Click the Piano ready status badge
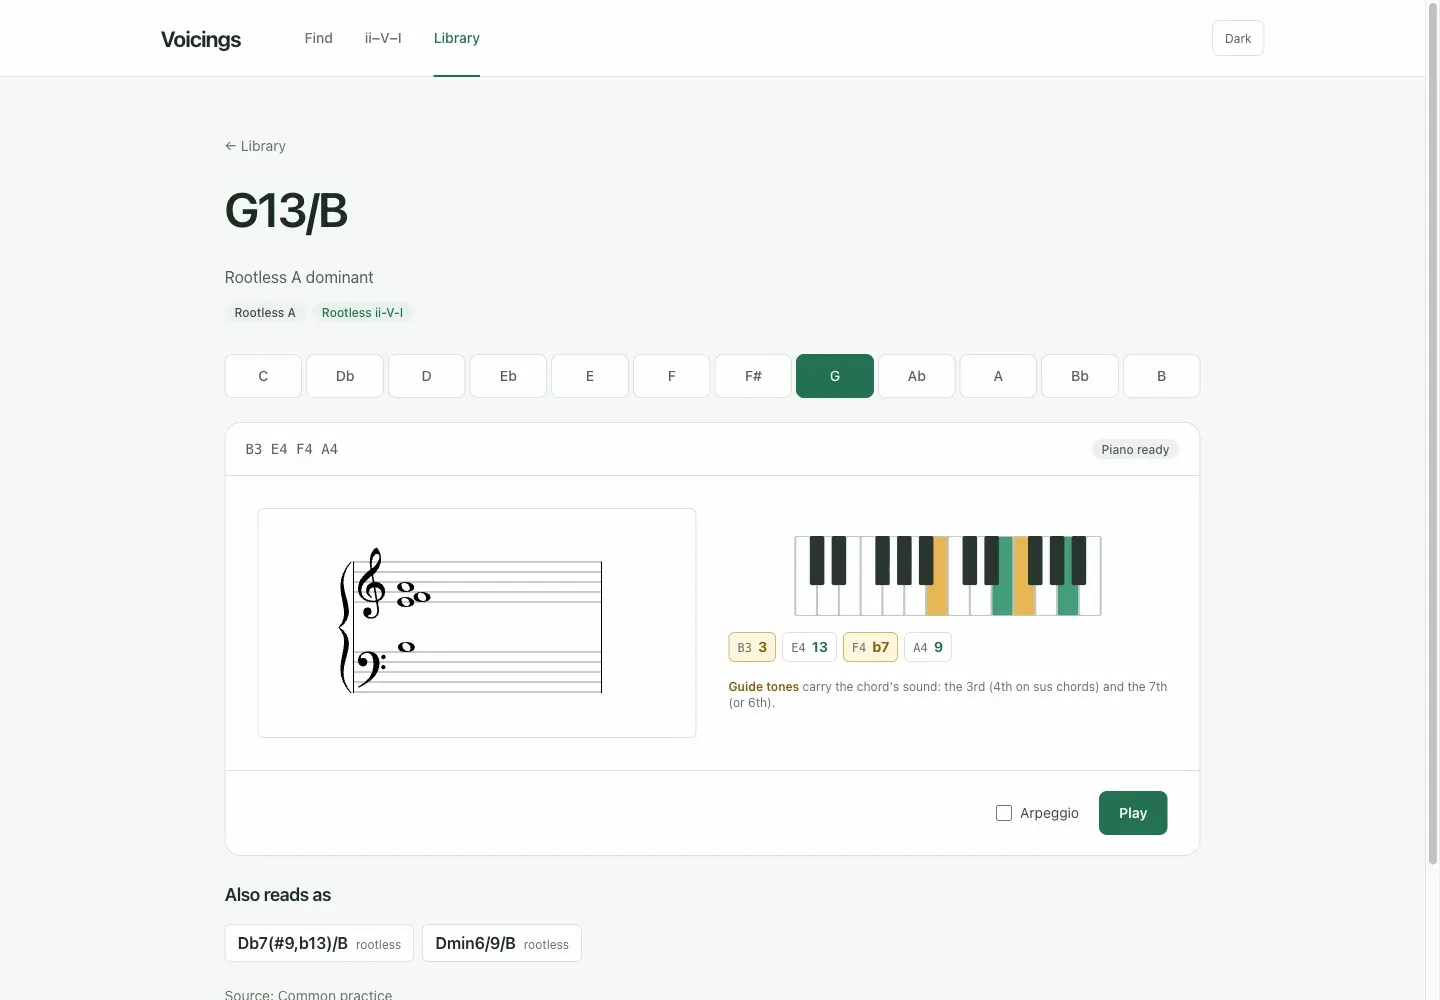The image size is (1440, 1000). click(1135, 450)
